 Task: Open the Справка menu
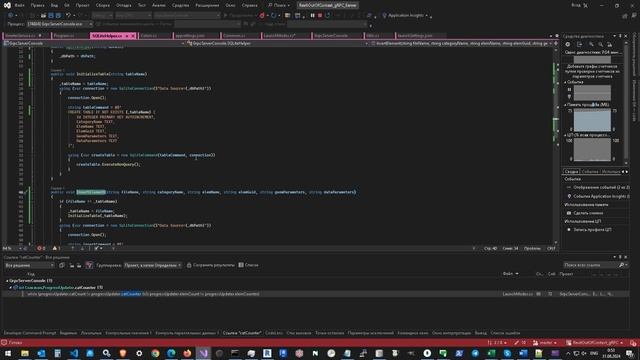(249, 5)
